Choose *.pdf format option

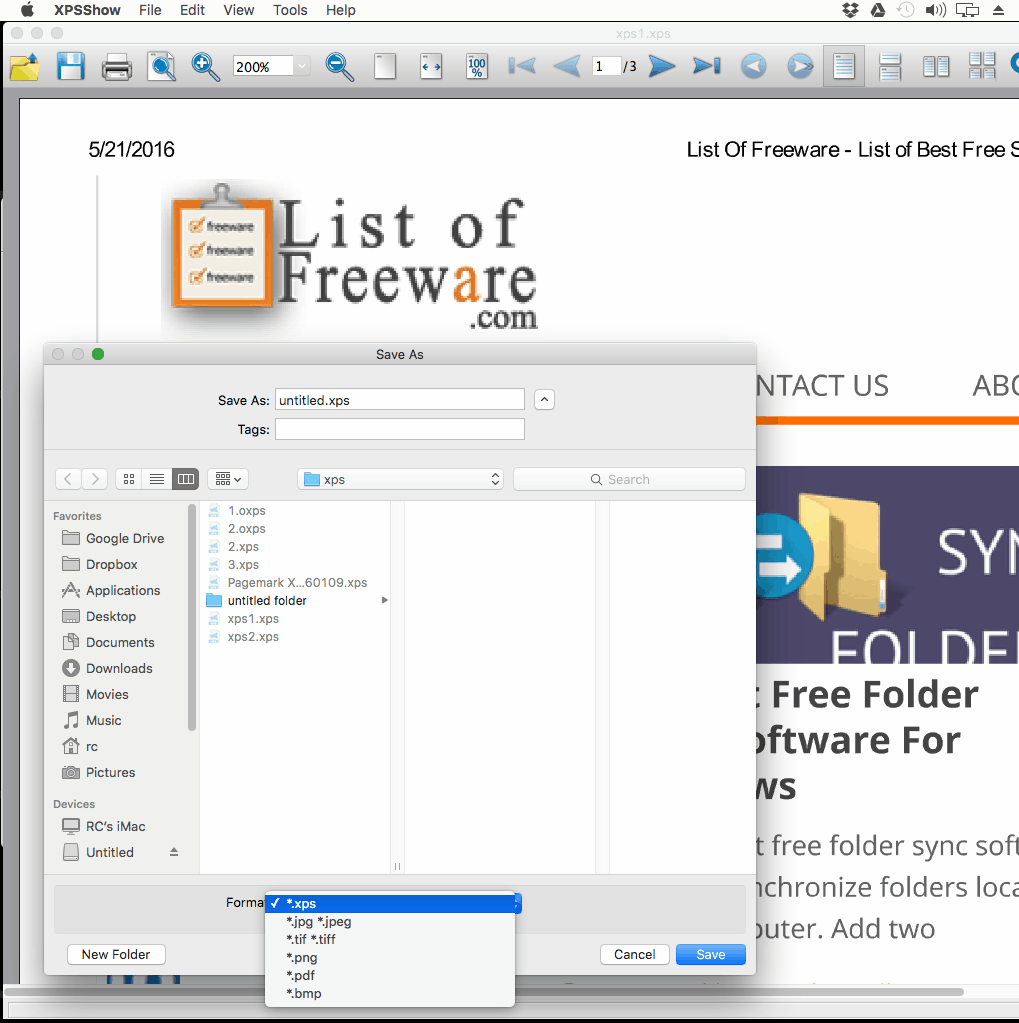point(390,975)
